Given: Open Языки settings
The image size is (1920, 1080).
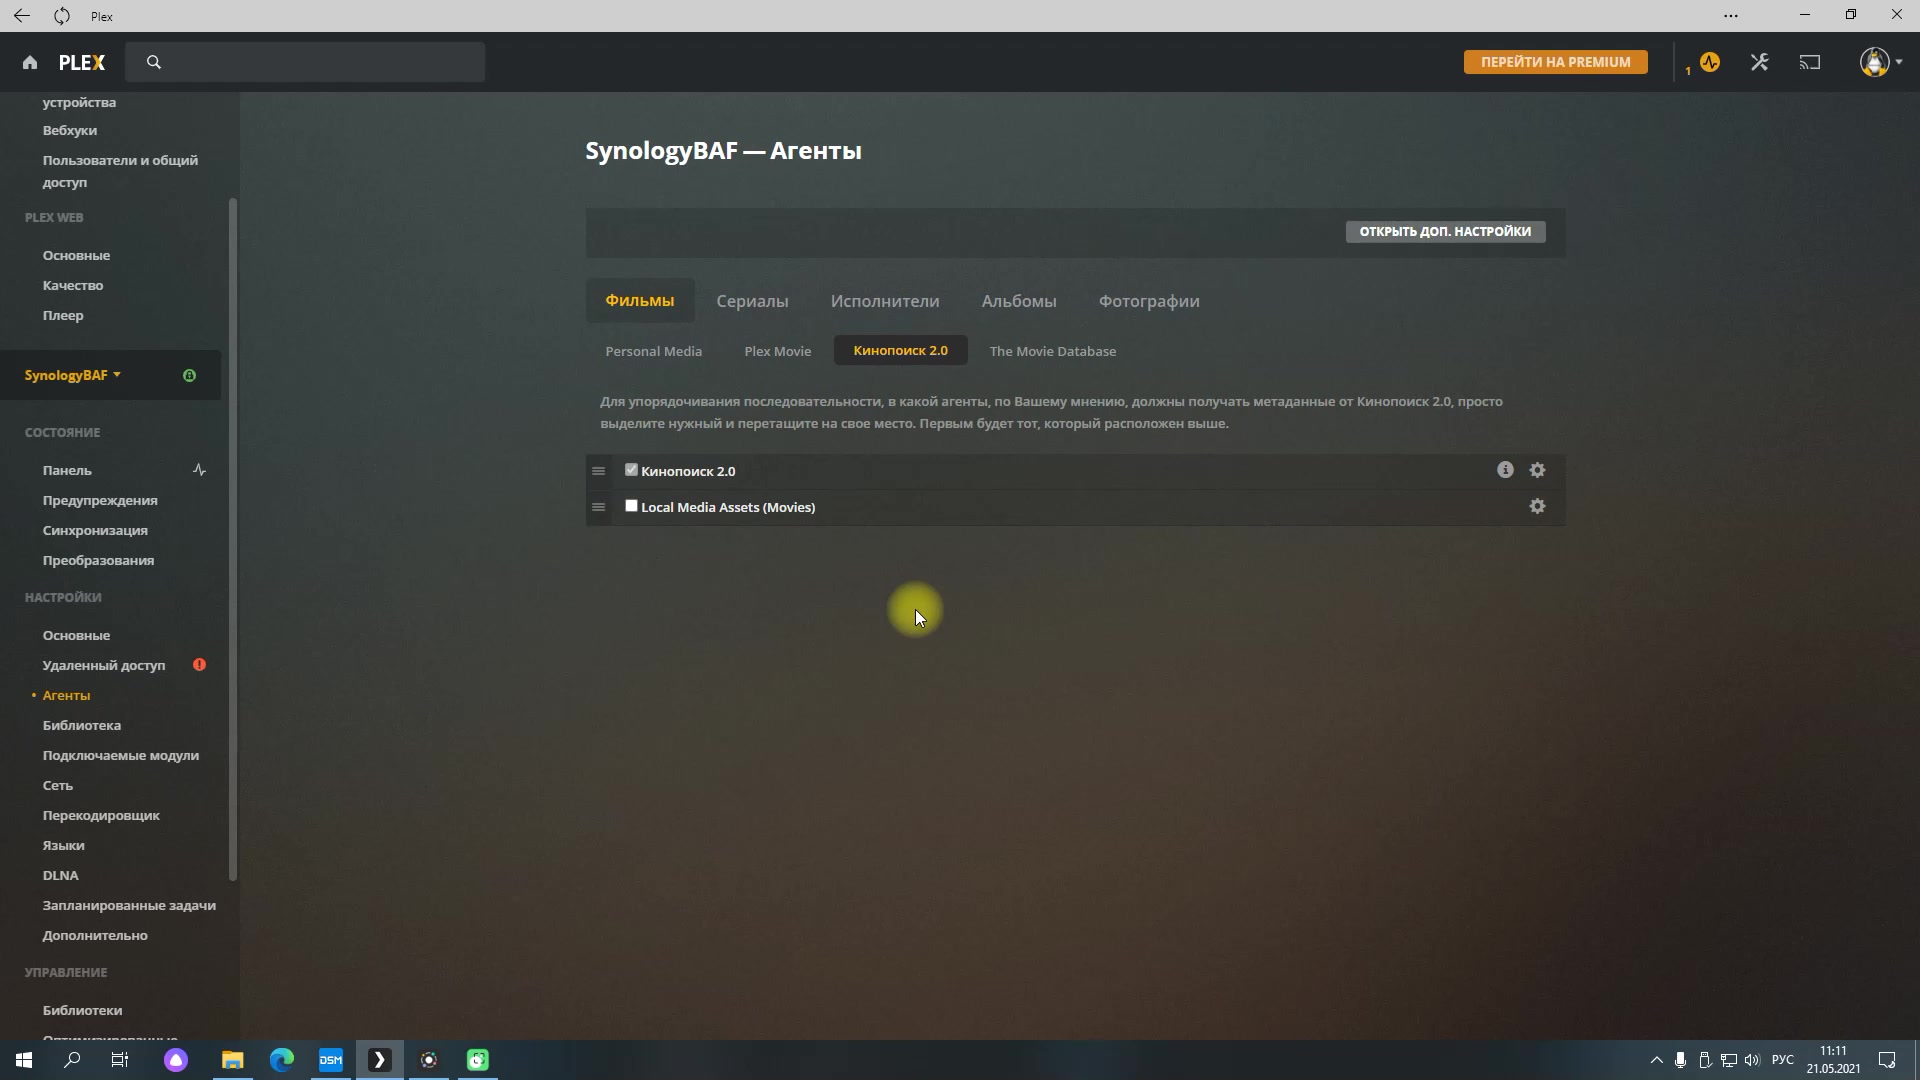Looking at the screenshot, I should click(64, 846).
